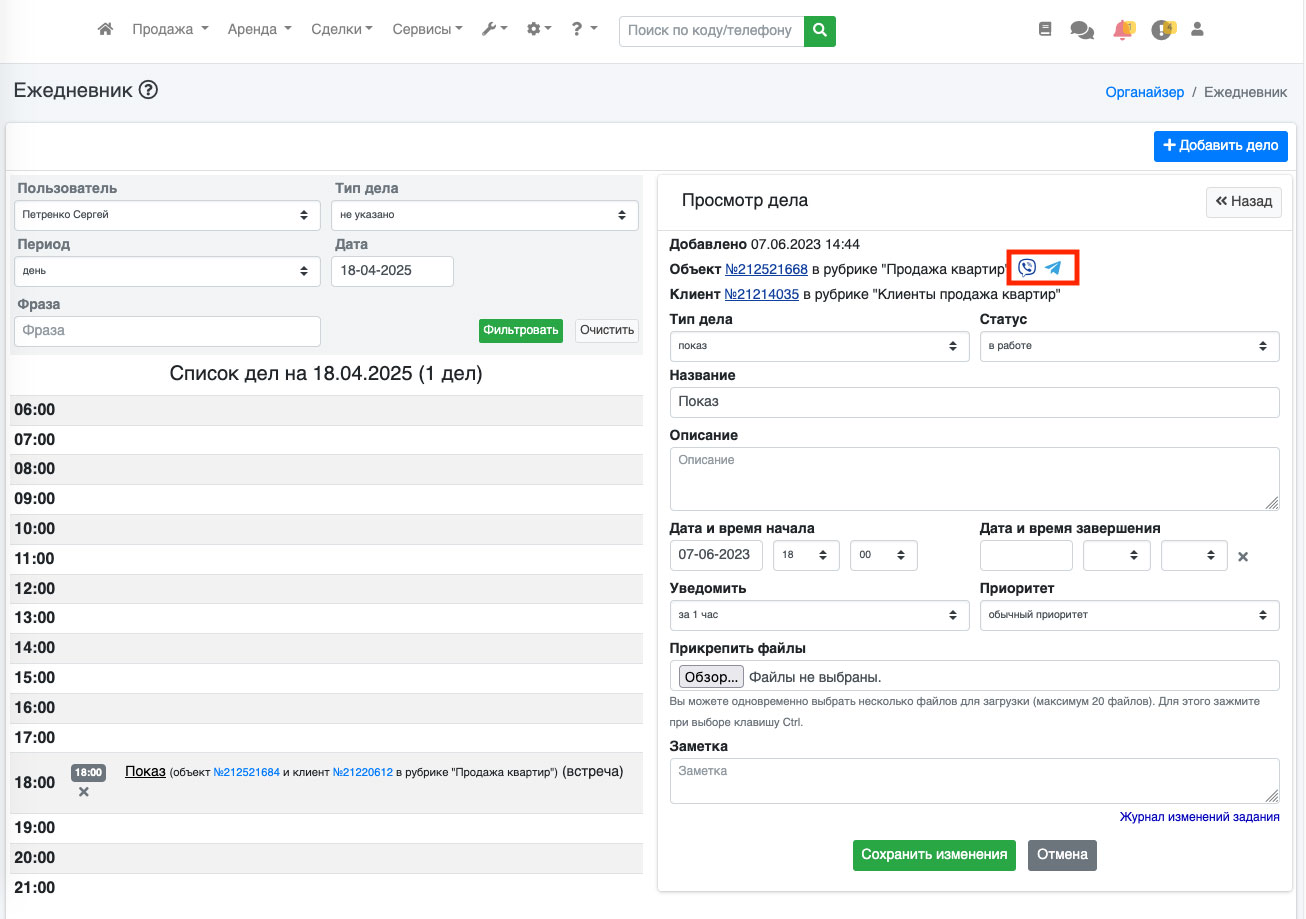Clear end date with the x icon

1243,557
